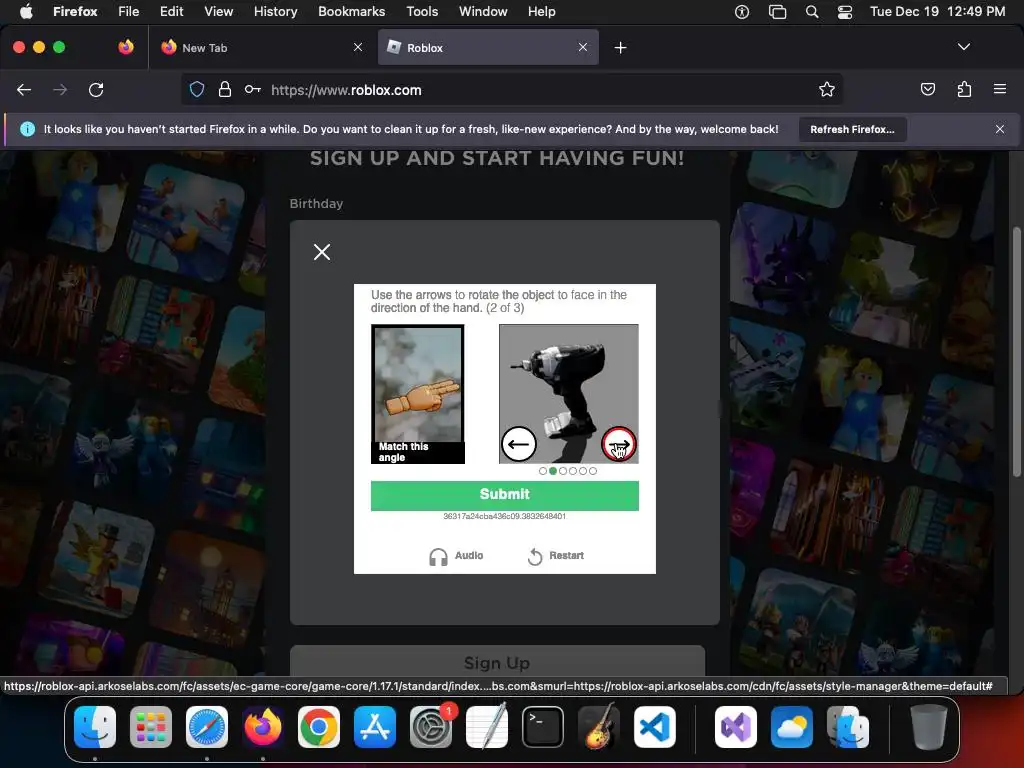Select the first rotation position dot
Image resolution: width=1024 pixels, height=768 pixels.
coord(543,471)
